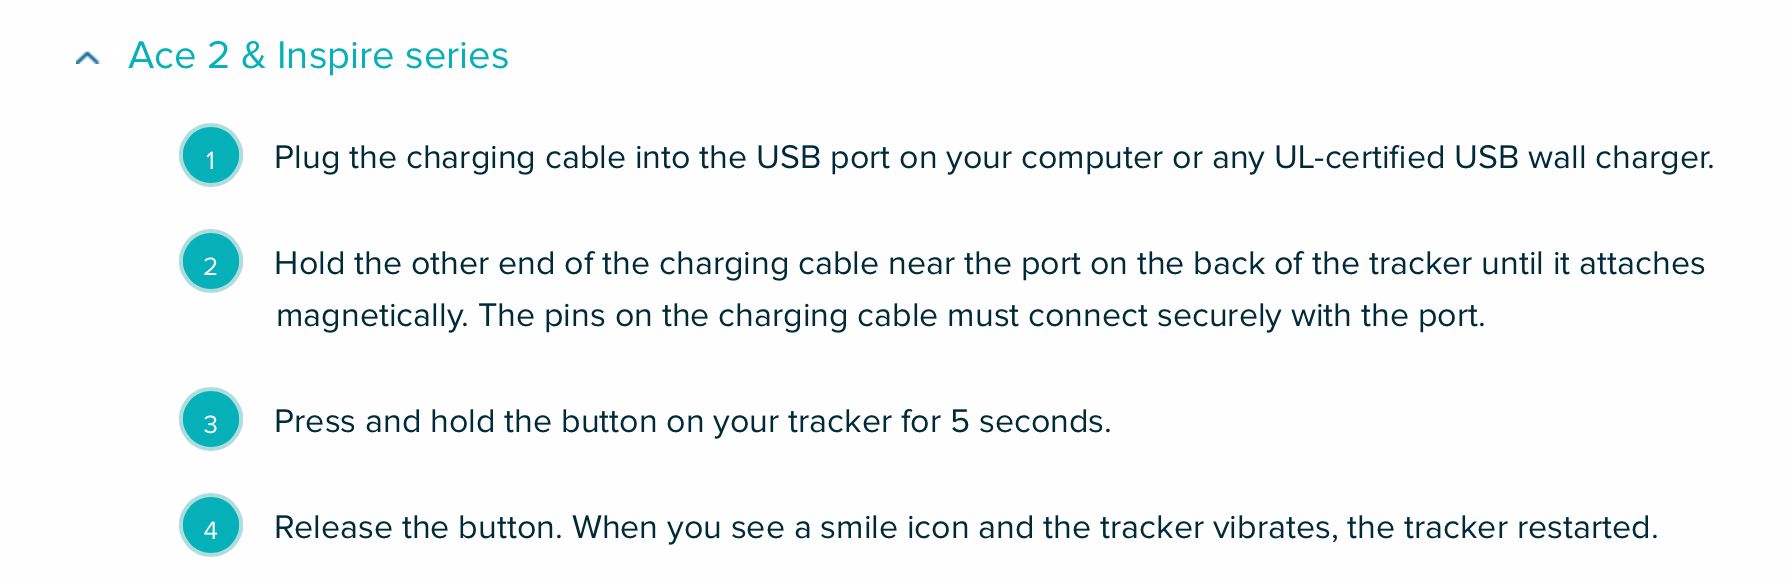
Task: Click the step 3 number circle
Action: point(211,421)
